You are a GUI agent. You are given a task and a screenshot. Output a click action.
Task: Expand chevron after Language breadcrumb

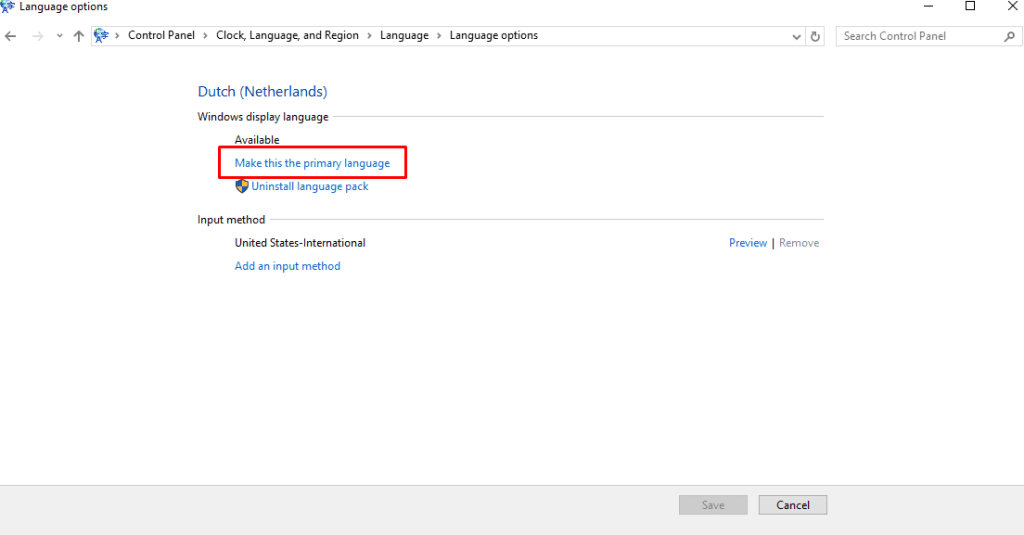pyautogui.click(x=439, y=36)
